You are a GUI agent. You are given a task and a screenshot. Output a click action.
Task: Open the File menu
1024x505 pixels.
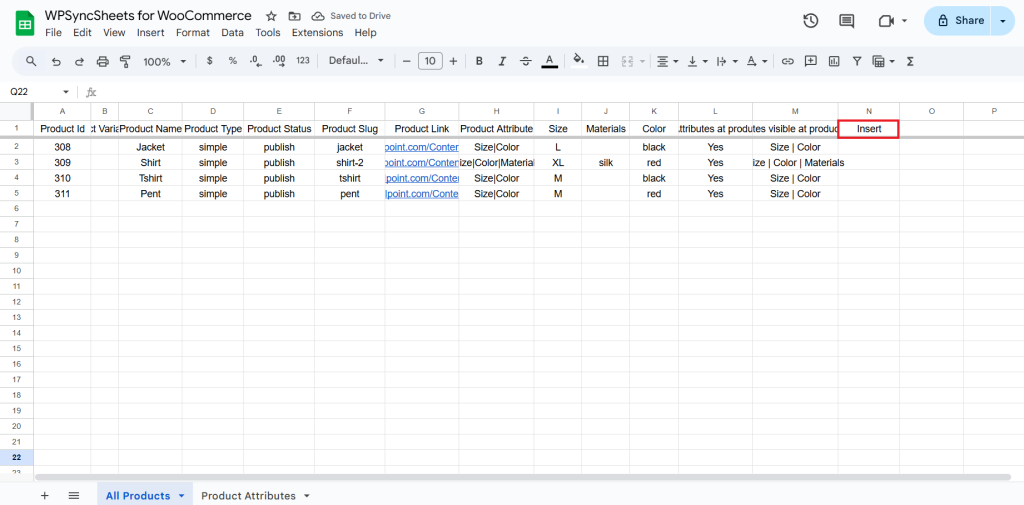pos(54,33)
